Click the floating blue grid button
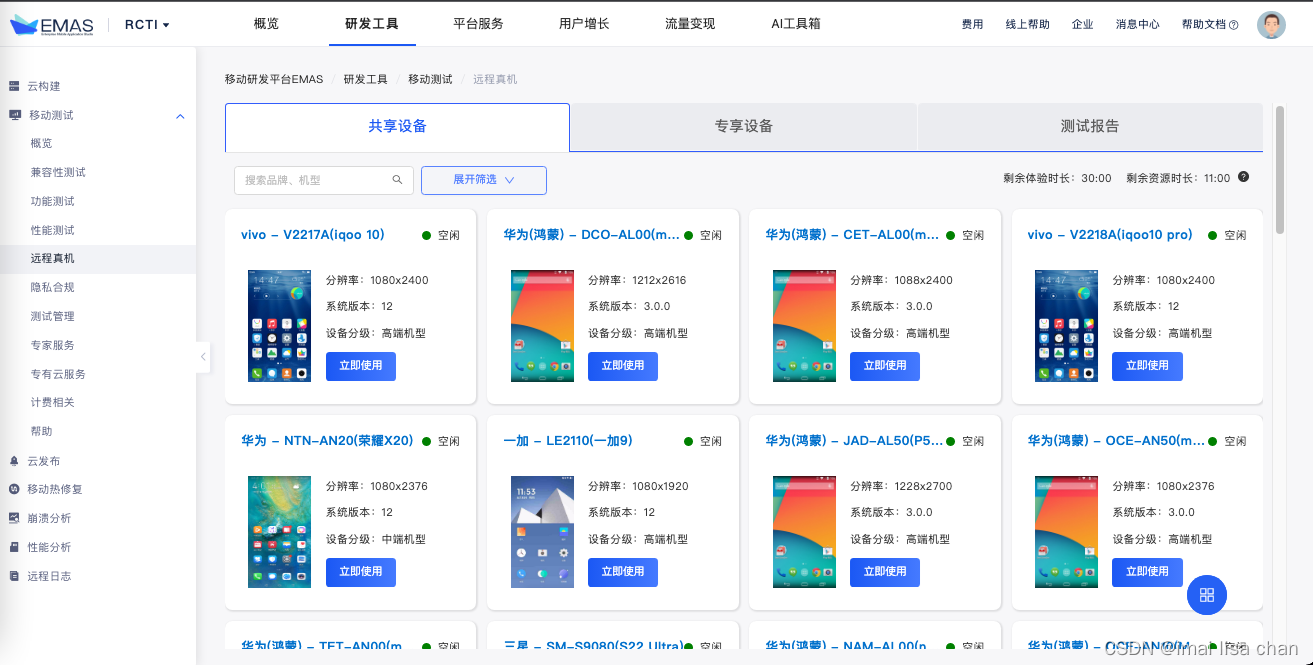The image size is (1313, 665). pos(1207,595)
